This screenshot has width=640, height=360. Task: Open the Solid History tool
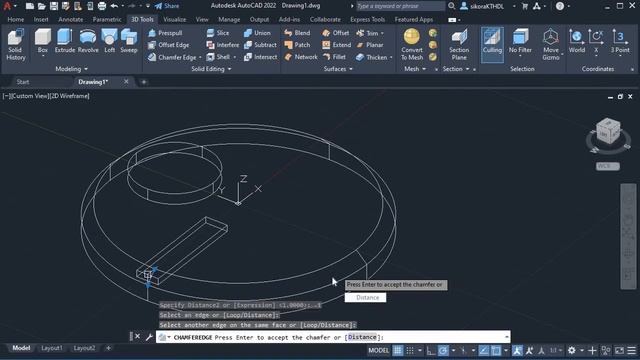click(16, 44)
